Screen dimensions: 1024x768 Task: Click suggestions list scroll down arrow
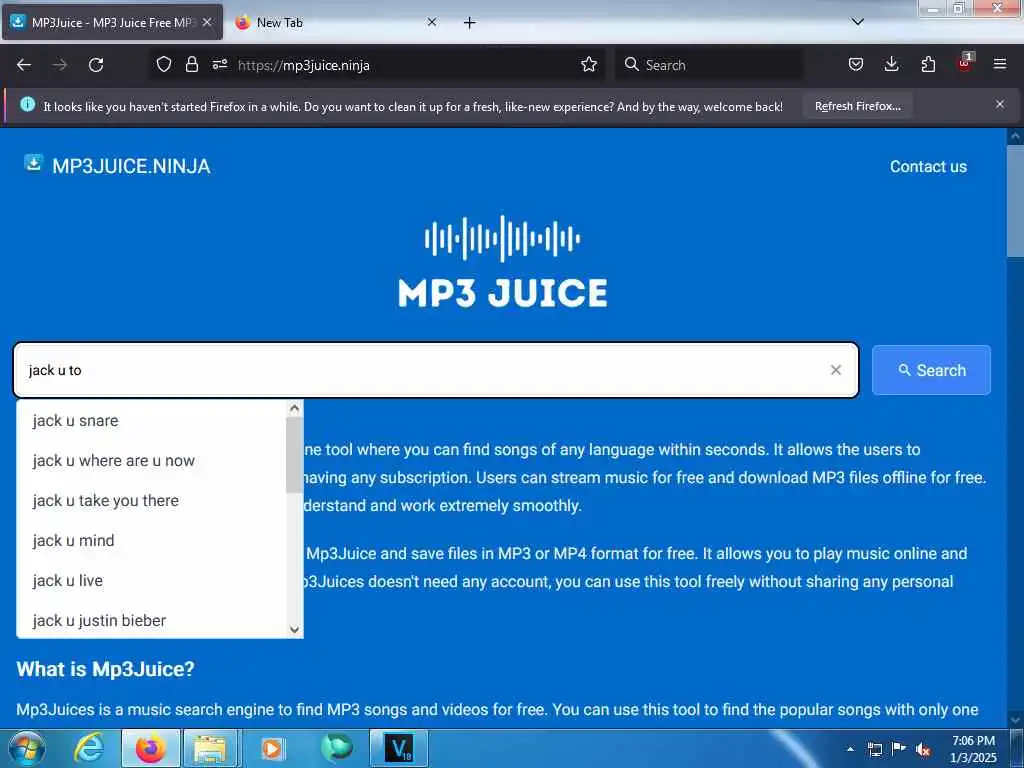295,630
